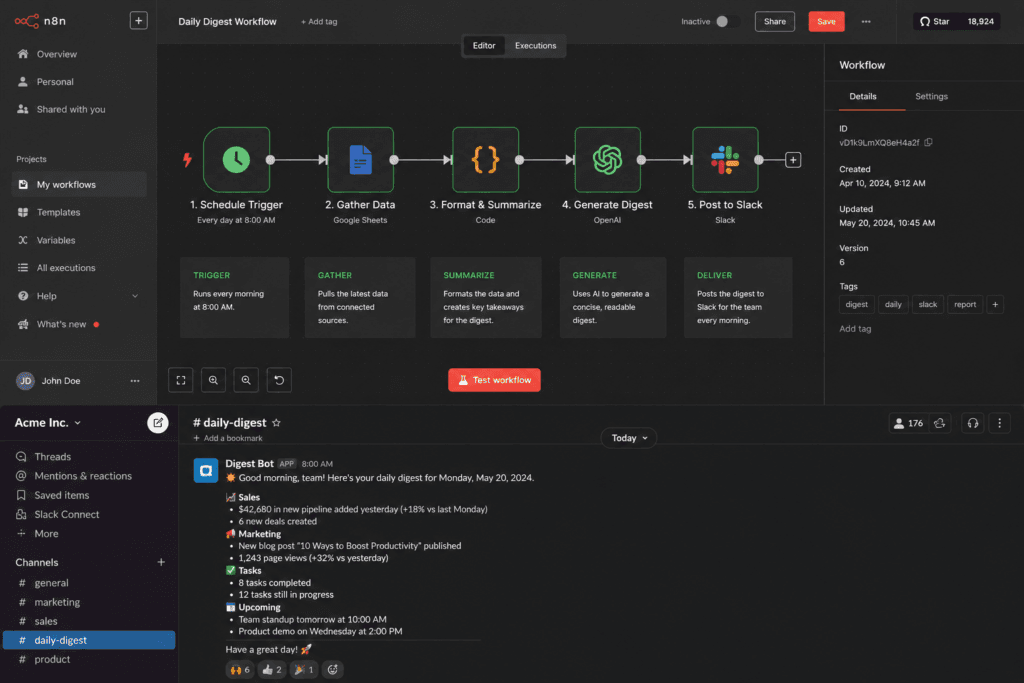Click the Share button
This screenshot has height=683, width=1024.
click(x=775, y=22)
